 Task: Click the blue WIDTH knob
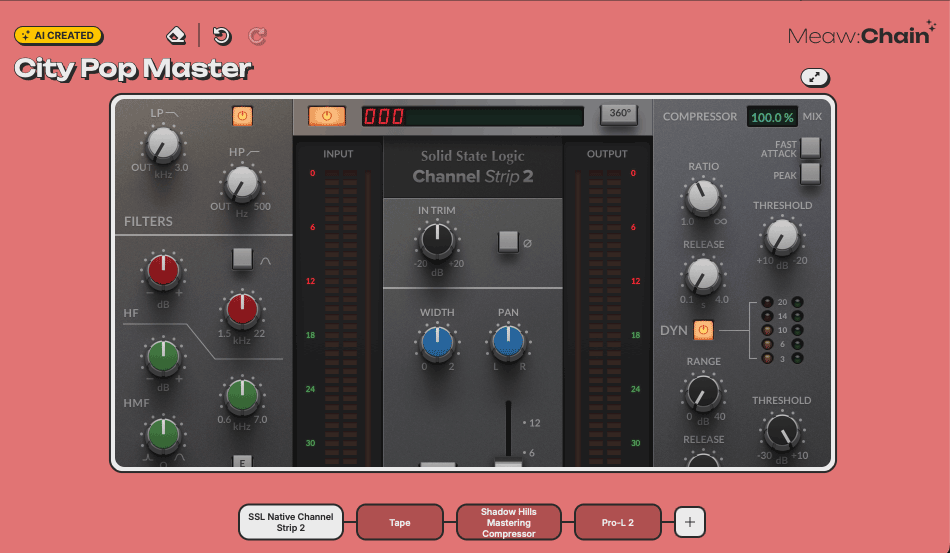437,342
